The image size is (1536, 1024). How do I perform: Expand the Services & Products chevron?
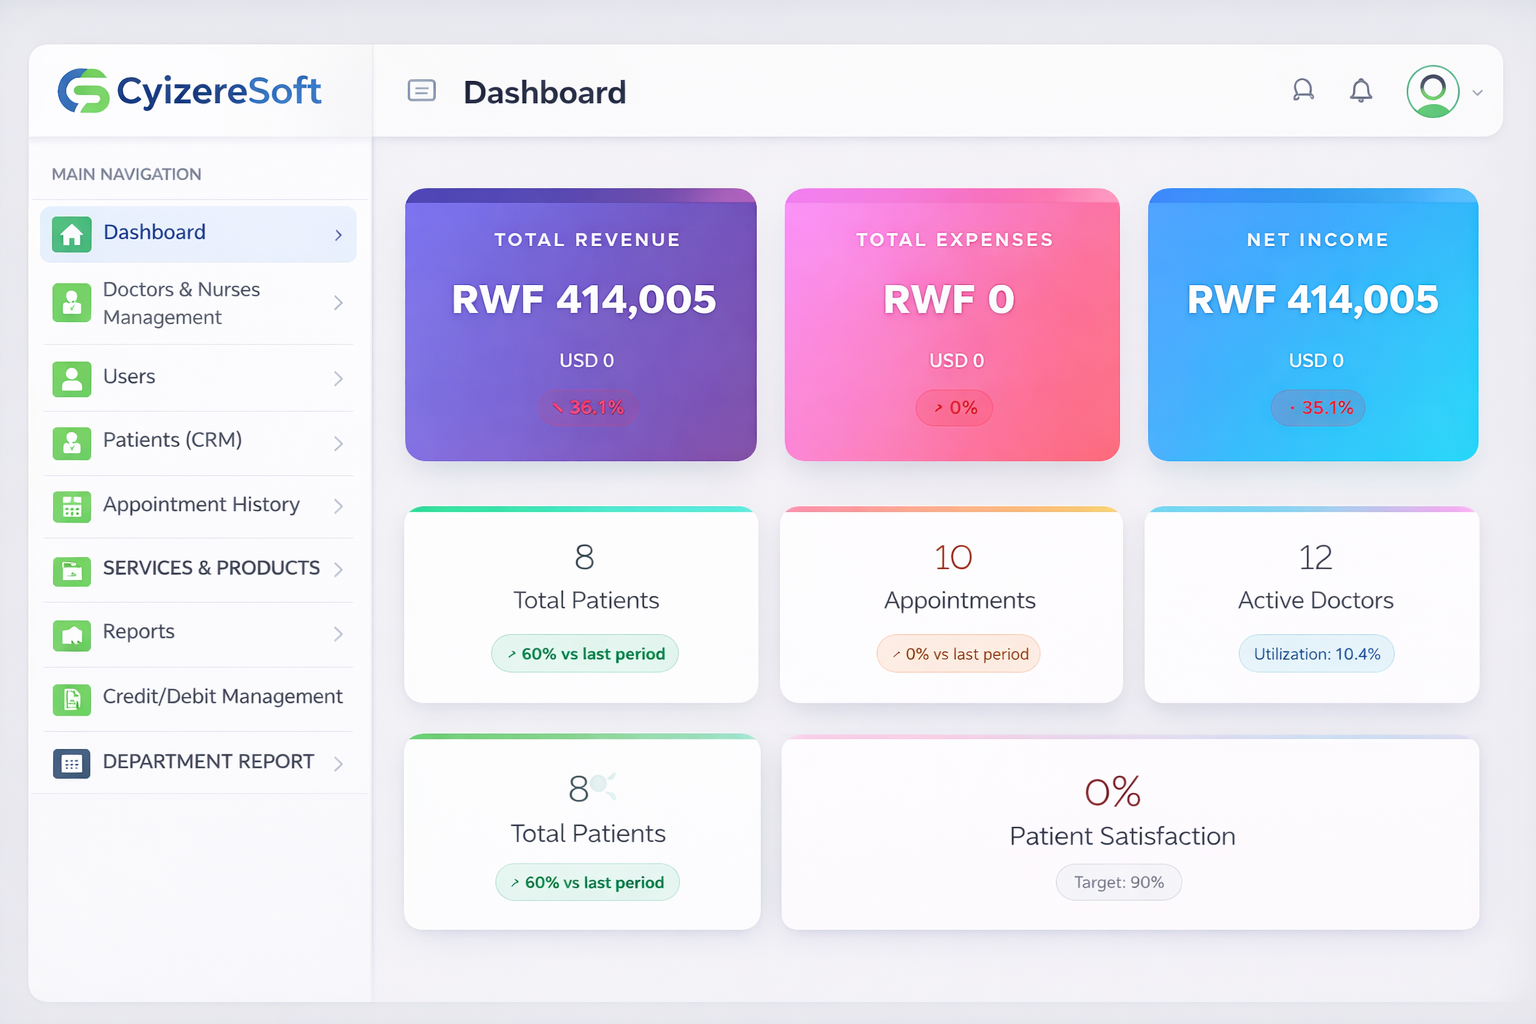[339, 570]
